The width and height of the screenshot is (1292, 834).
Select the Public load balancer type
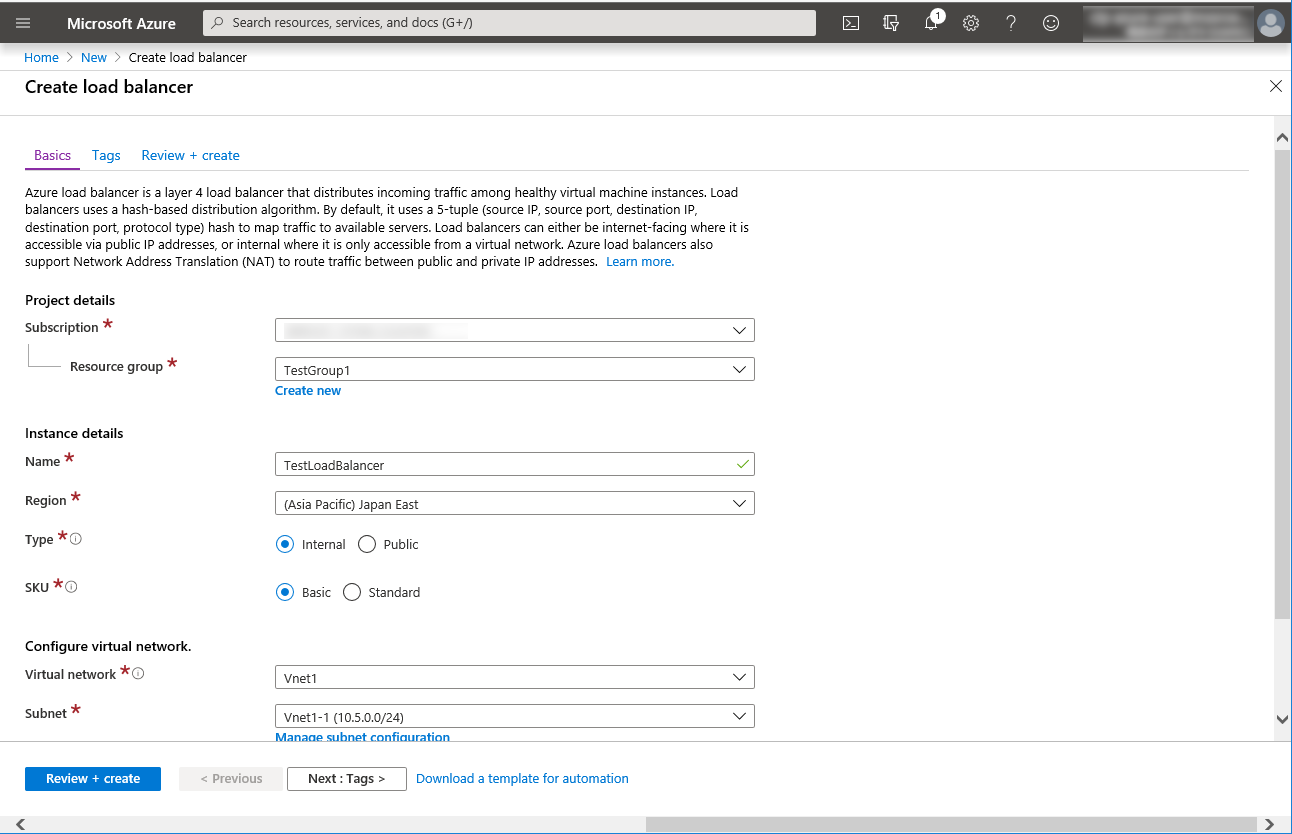tap(366, 544)
